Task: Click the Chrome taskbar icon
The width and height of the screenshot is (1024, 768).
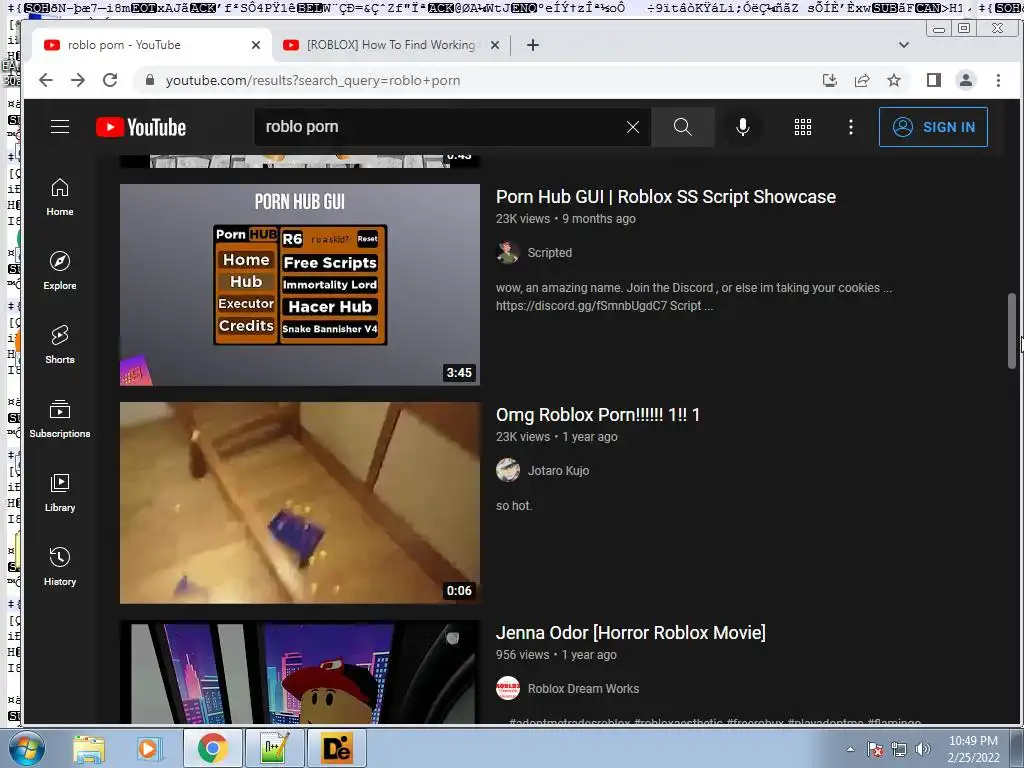Action: click(x=212, y=748)
